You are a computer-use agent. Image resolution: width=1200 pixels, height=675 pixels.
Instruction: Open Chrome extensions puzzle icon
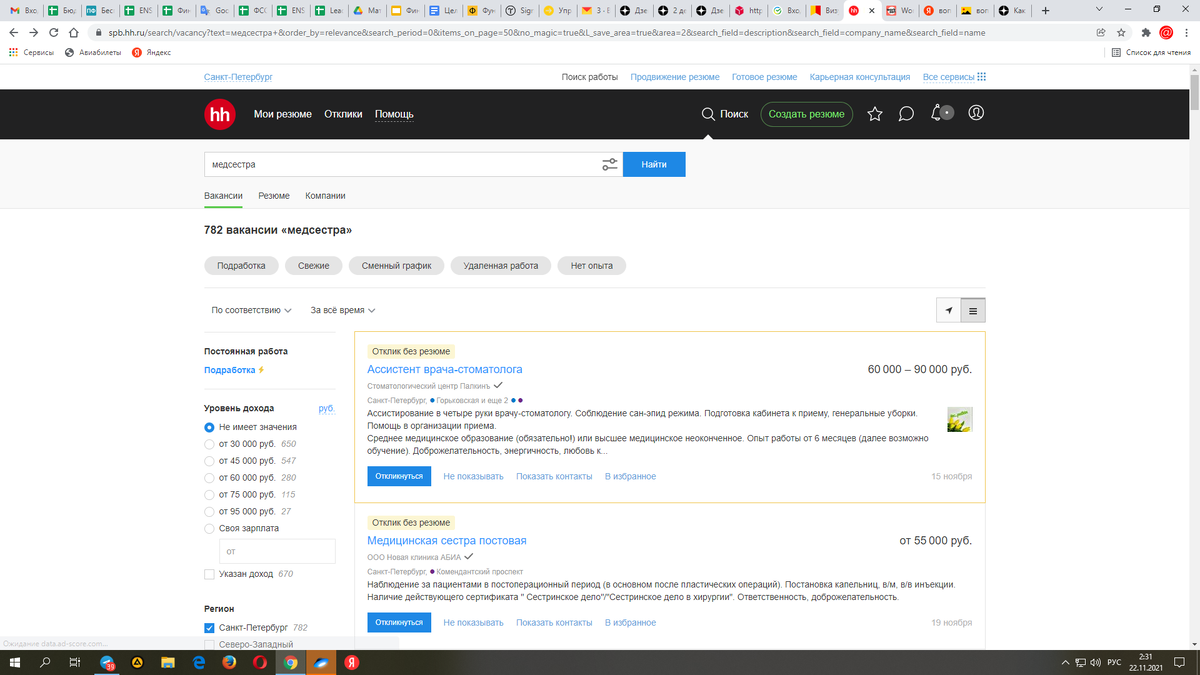(1146, 32)
